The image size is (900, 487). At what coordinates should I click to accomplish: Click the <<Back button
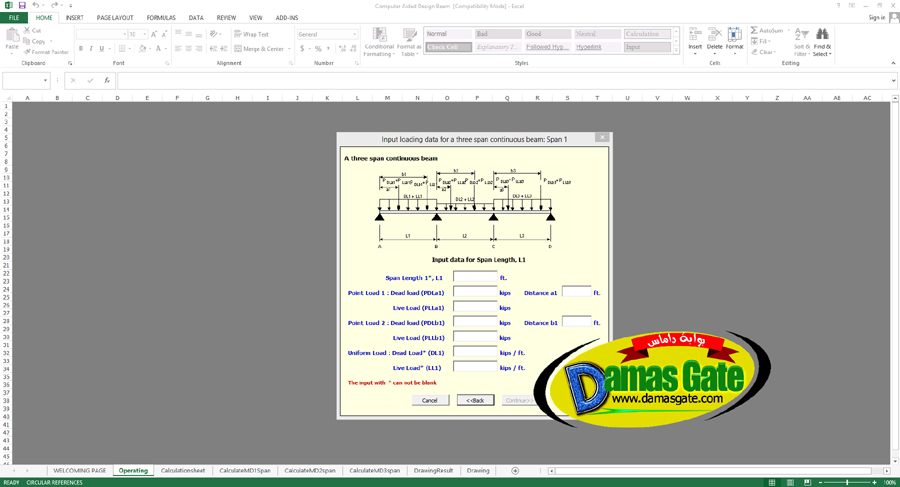[x=475, y=400]
